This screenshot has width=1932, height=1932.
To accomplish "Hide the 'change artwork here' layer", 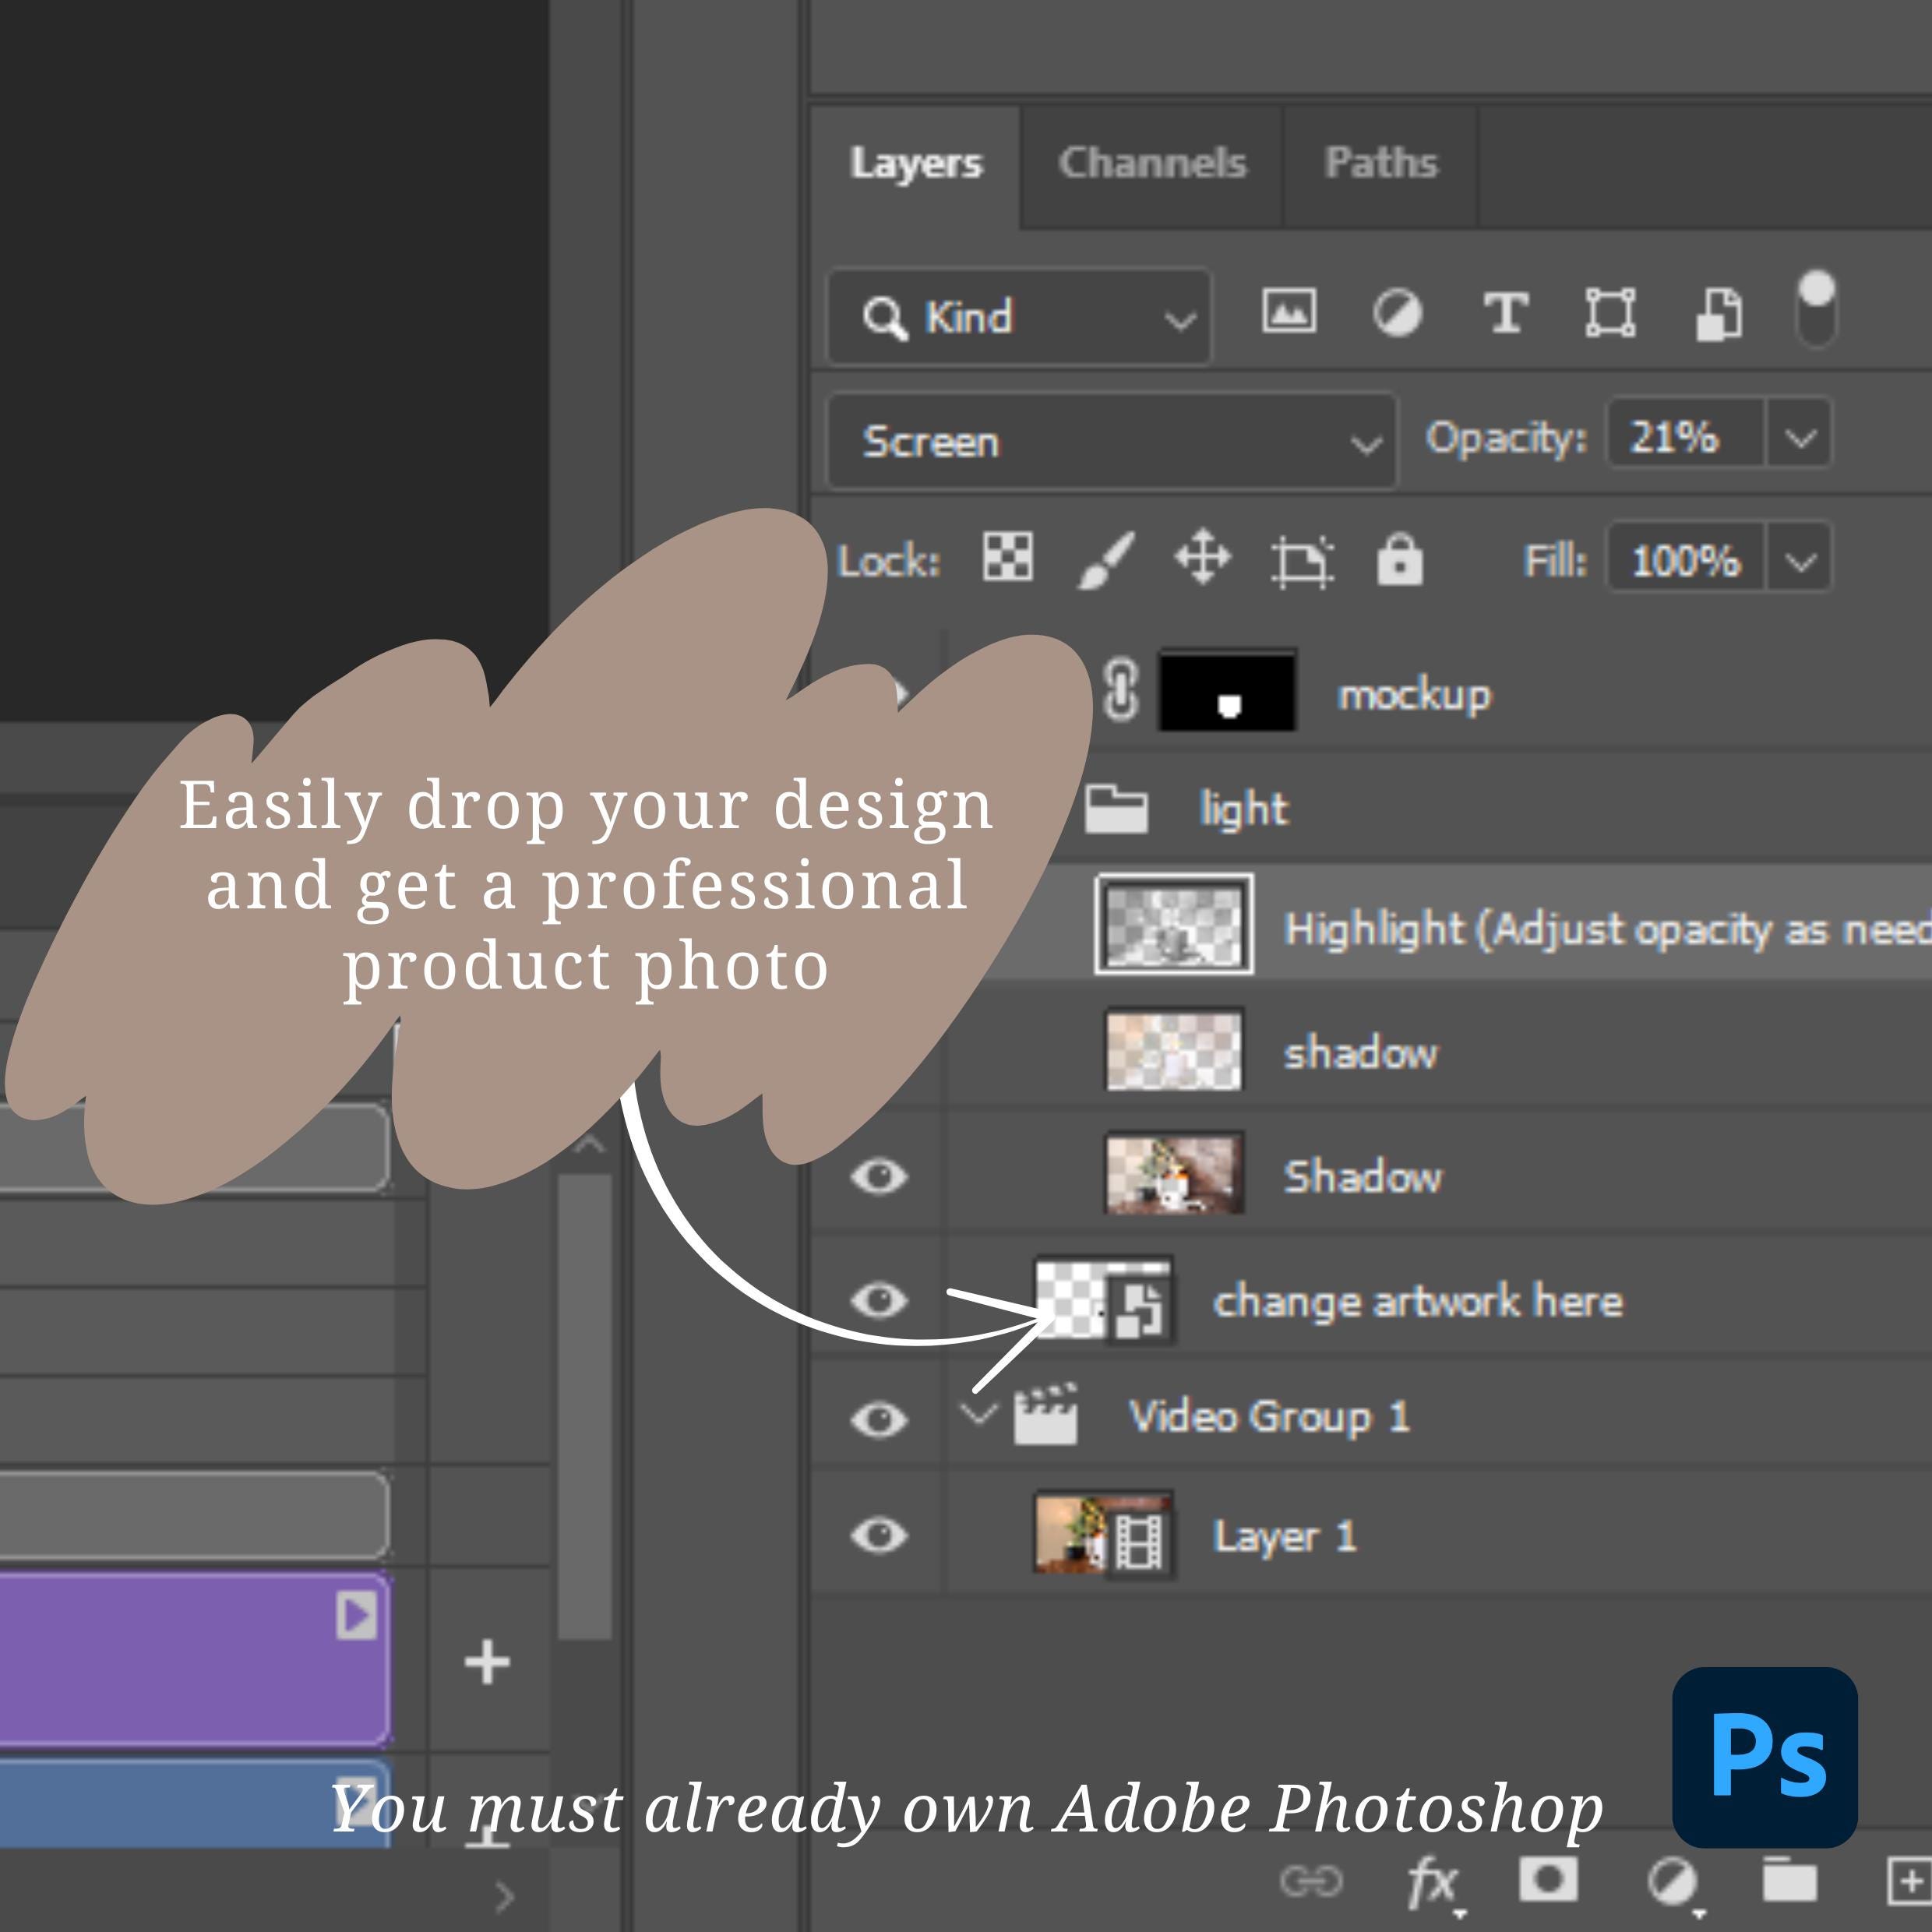I will (x=879, y=1301).
